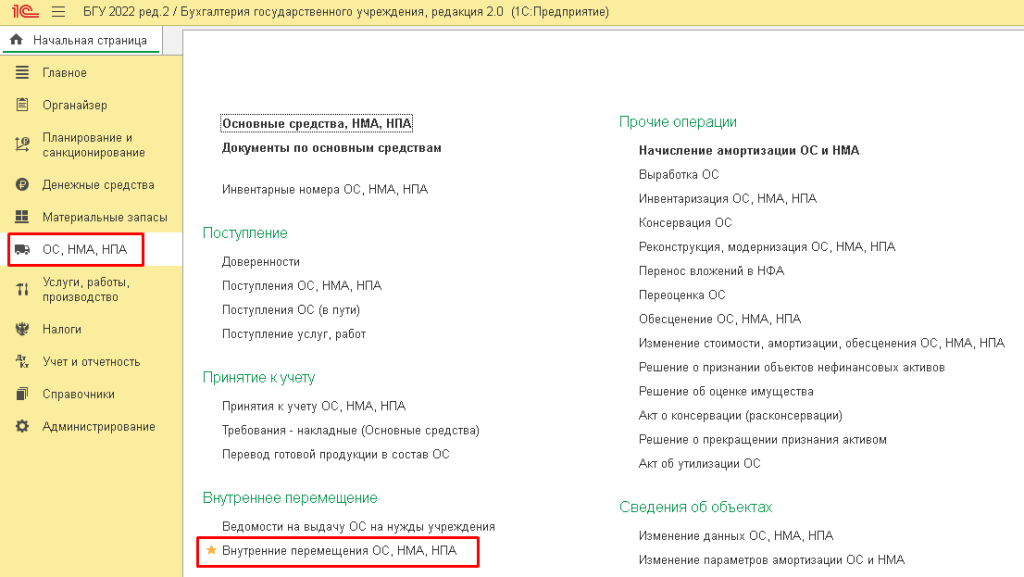1024x577 pixels.
Task: Select Услуги, работы, производство section
Action: (85, 289)
